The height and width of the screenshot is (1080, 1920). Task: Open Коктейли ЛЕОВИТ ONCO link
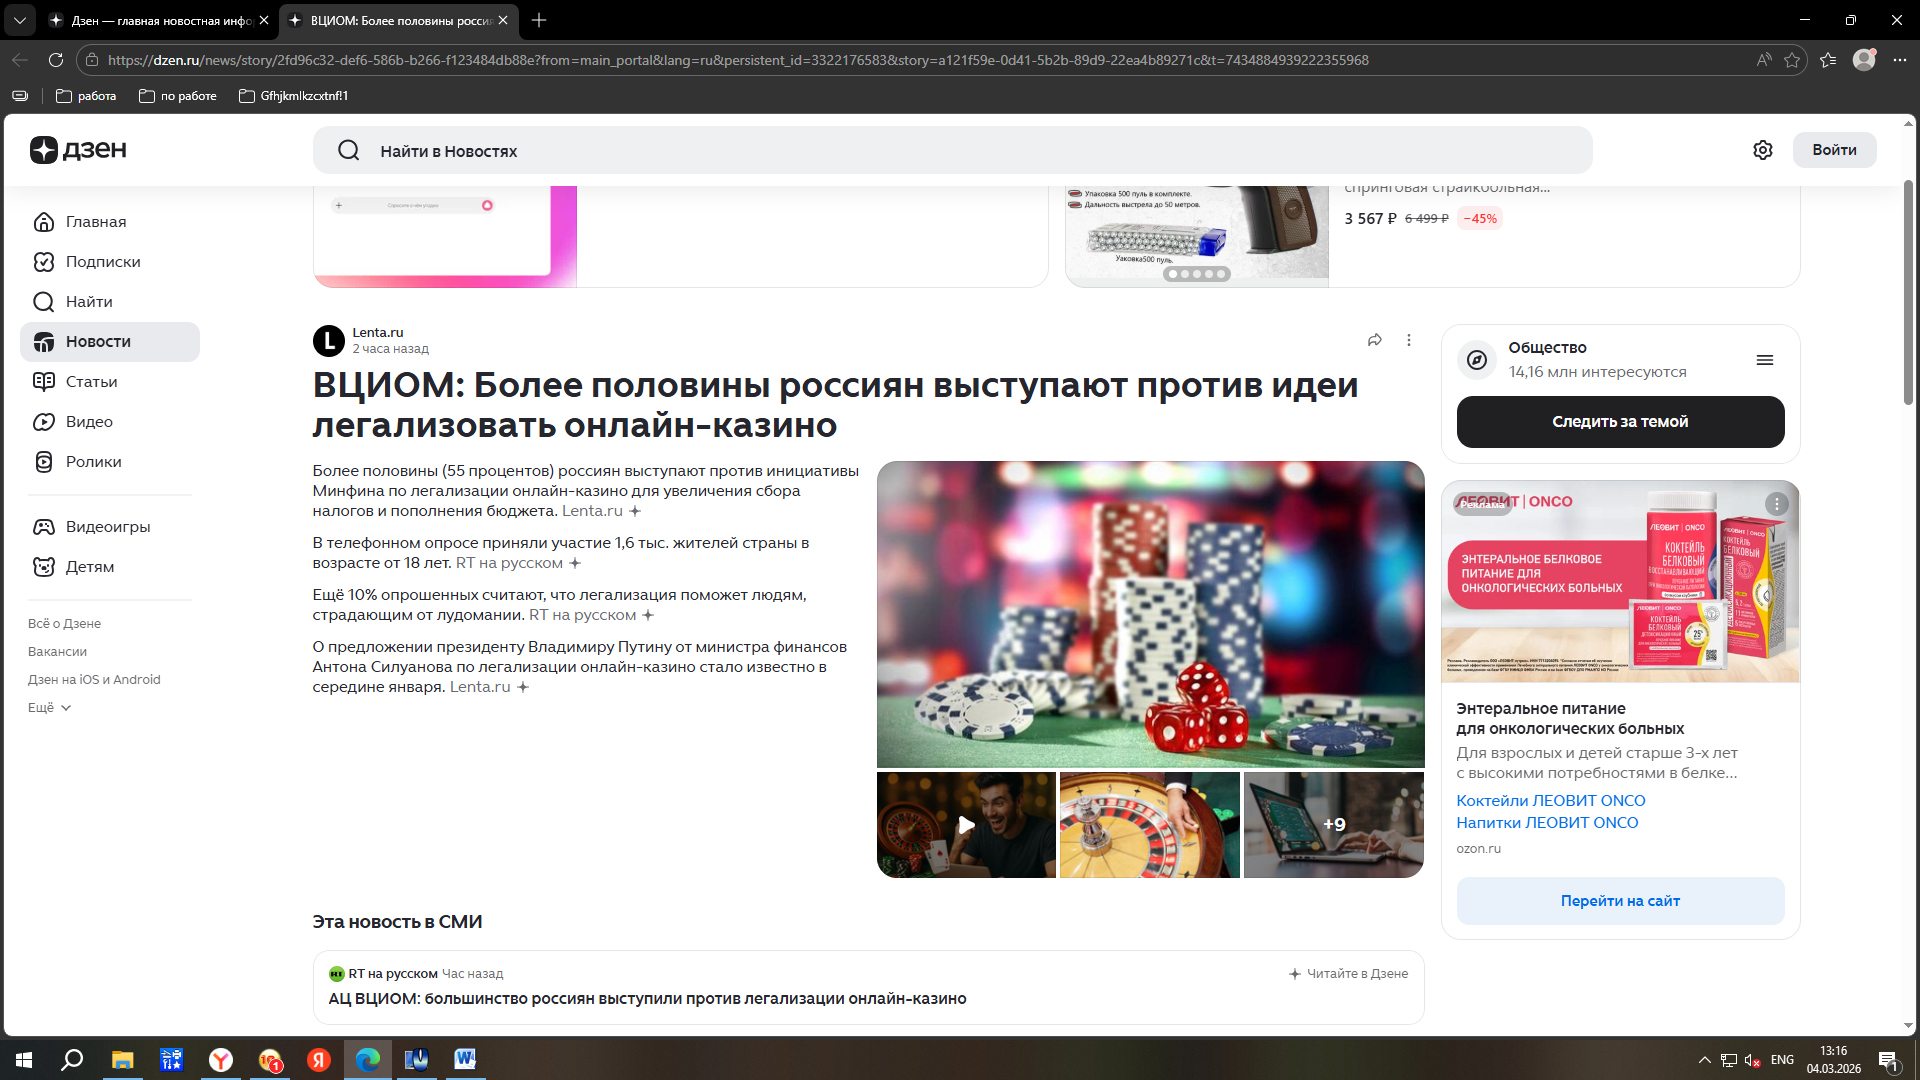1550,801
